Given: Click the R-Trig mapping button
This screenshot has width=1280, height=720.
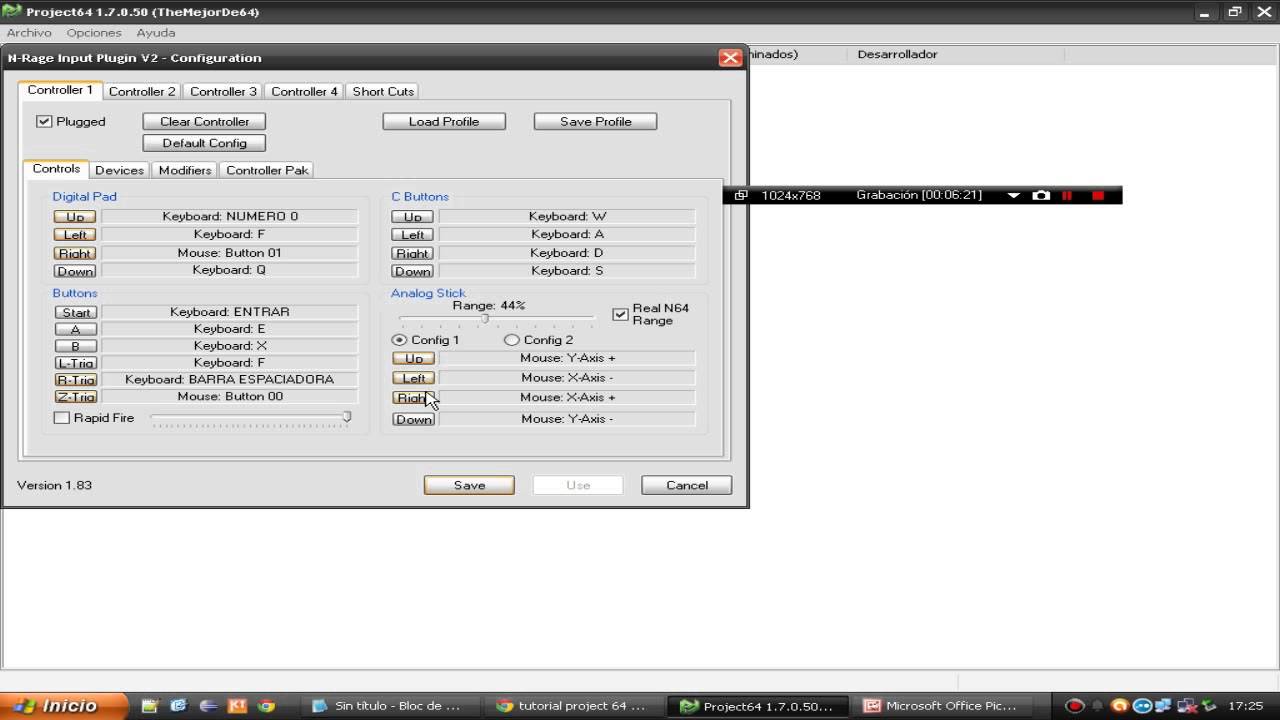Looking at the screenshot, I should click(x=76, y=380).
